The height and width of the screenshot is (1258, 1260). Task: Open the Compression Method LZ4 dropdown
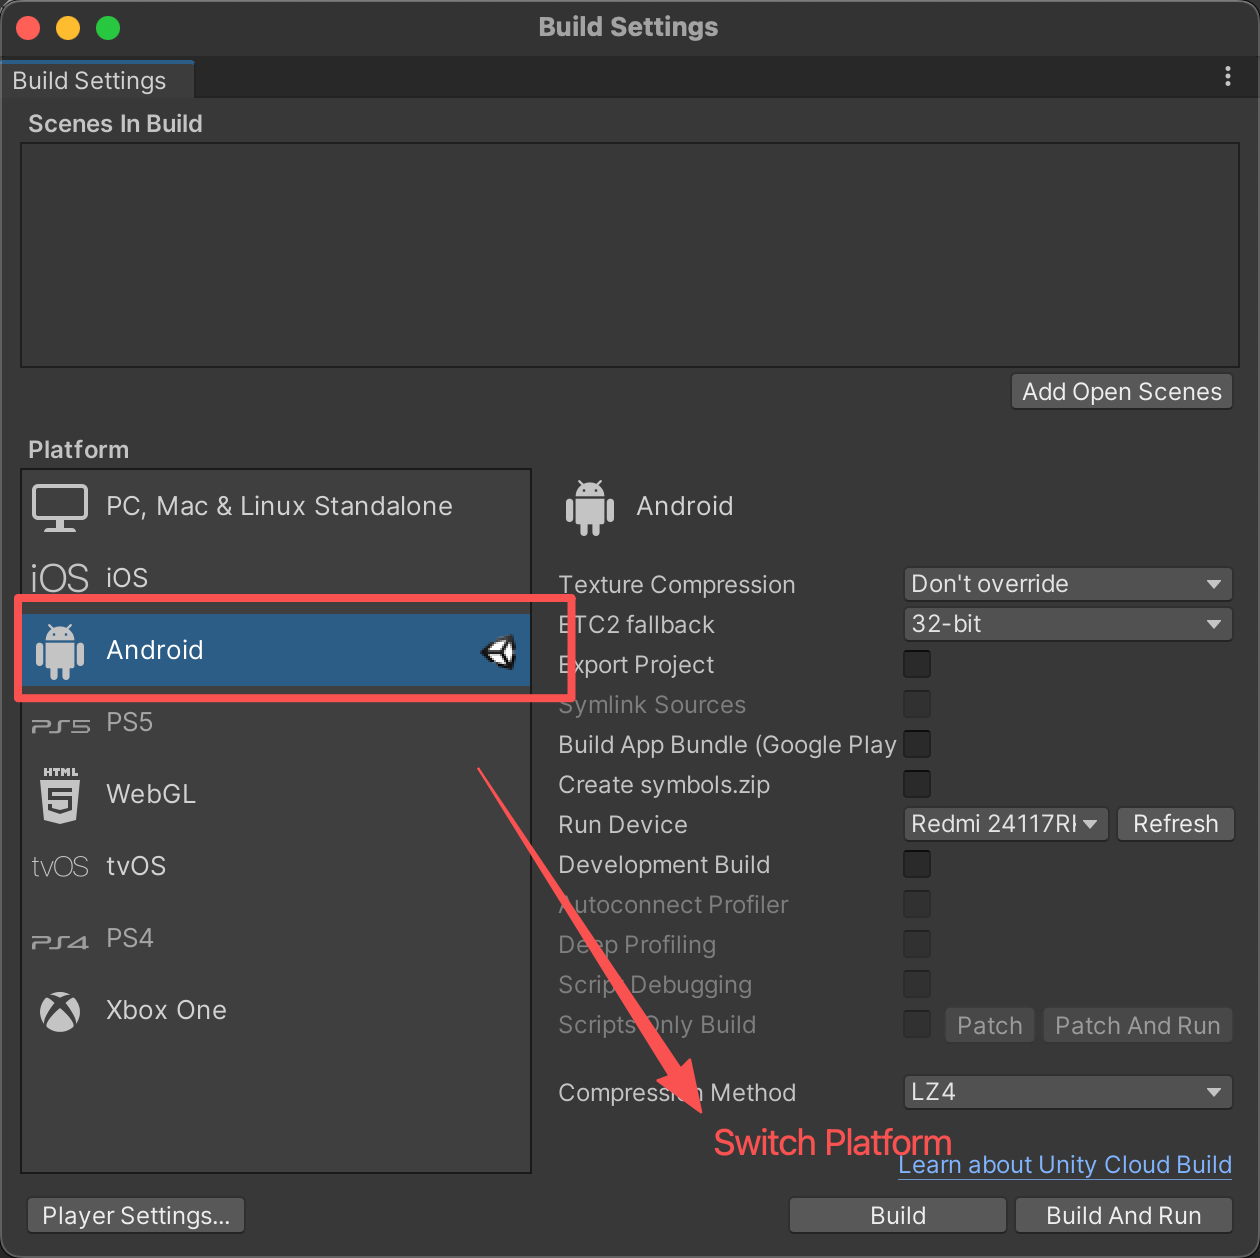tap(1067, 1092)
